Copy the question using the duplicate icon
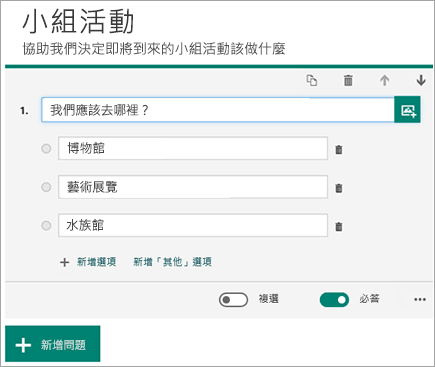Viewport: 435px width, 367px height. (312, 81)
